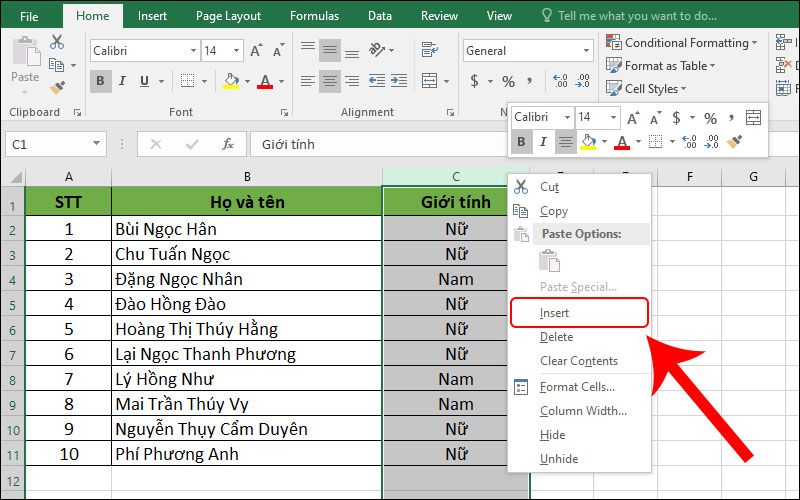Image resolution: width=800 pixels, height=500 pixels.
Task: Toggle Bold in the mini toolbar
Action: point(521,141)
